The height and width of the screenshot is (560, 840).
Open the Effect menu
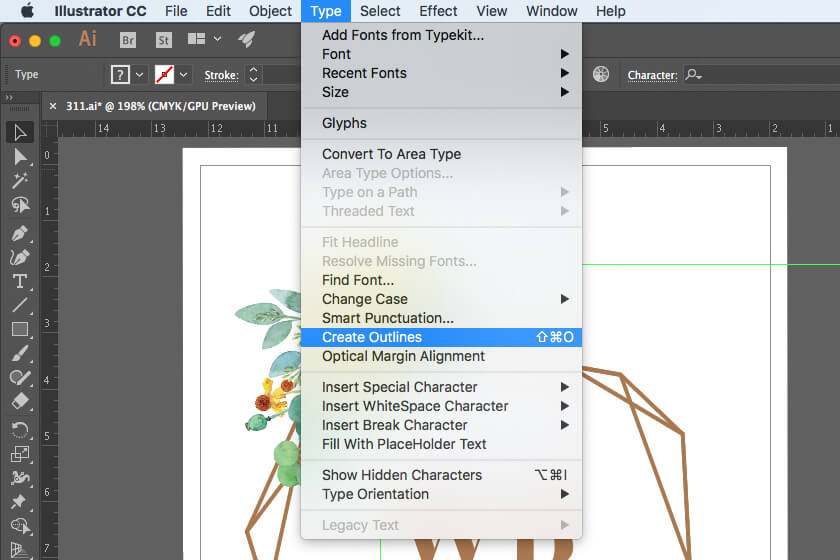click(x=438, y=11)
